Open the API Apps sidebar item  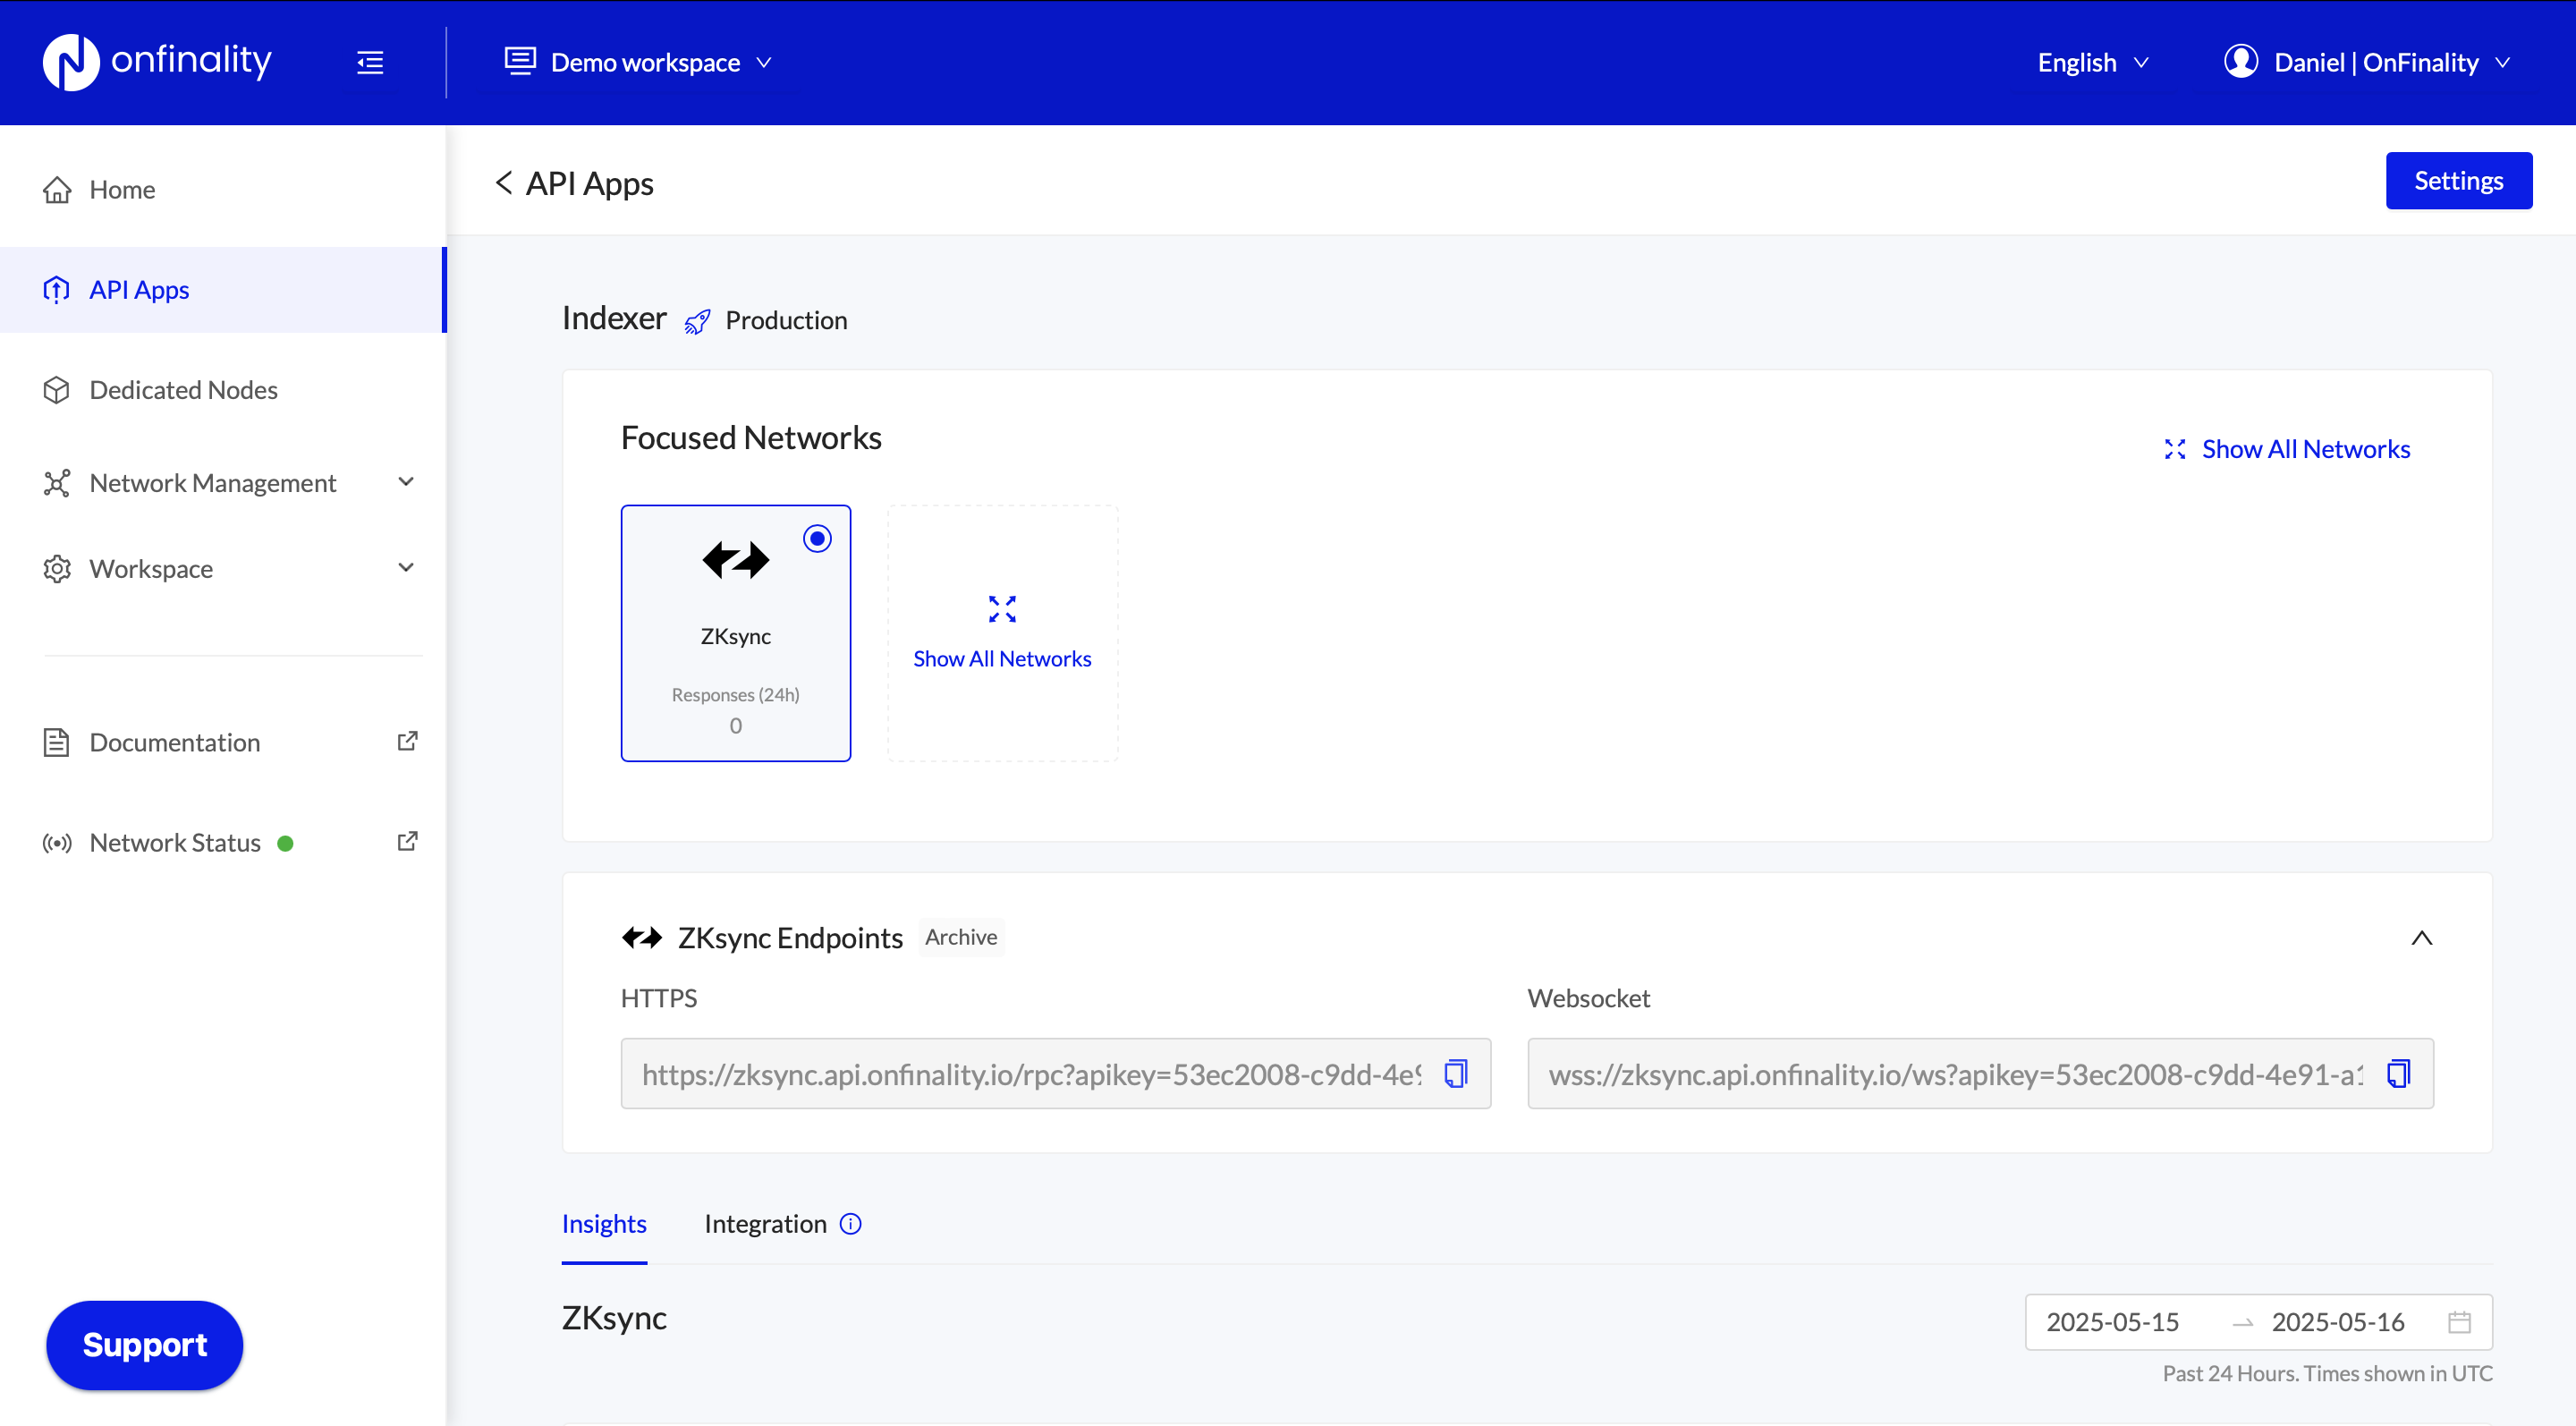pyautogui.click(x=138, y=289)
